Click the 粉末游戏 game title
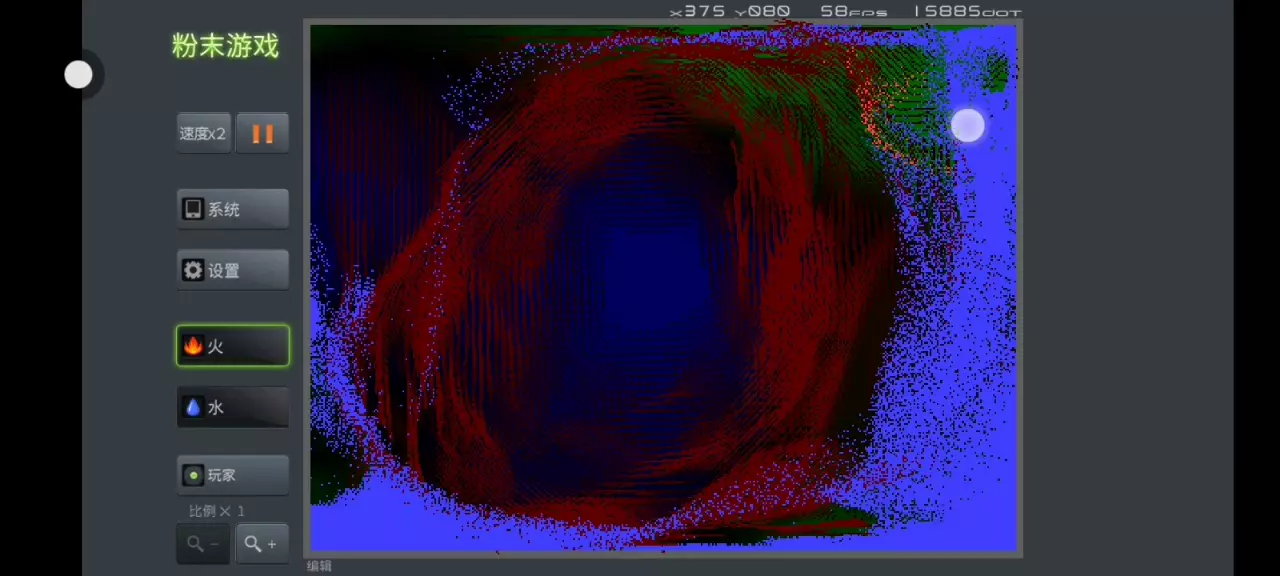 coord(225,46)
